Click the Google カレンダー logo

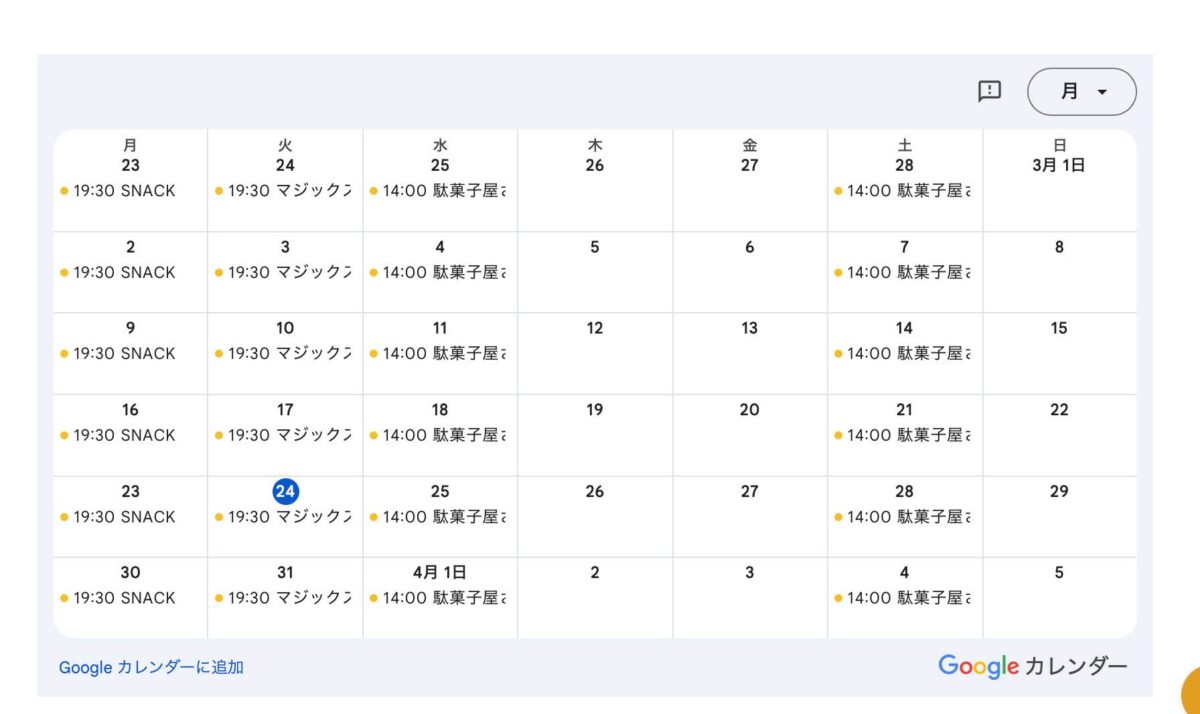click(x=1032, y=666)
